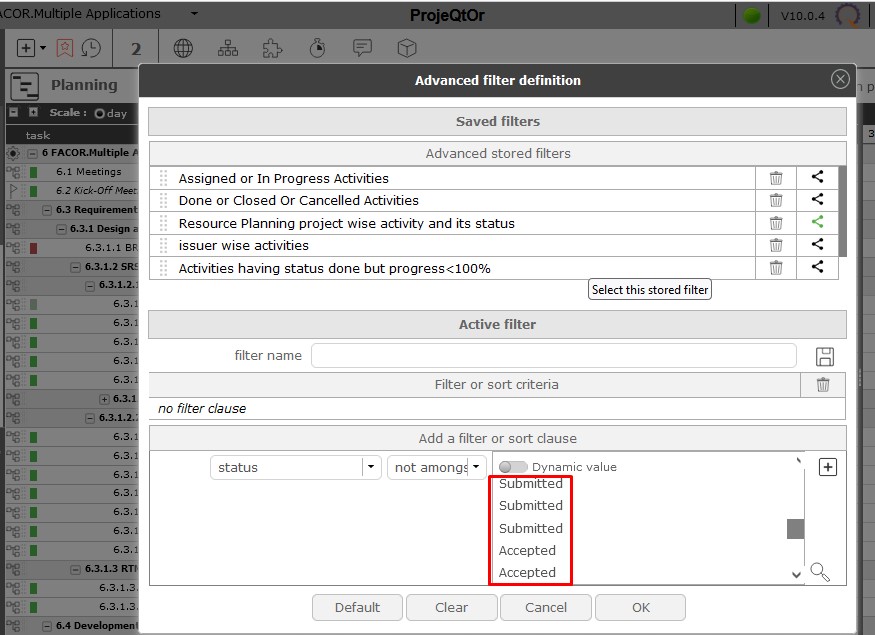Screen dimensions: 875x635
Task: Collapse the 6.3 Requirements tree node
Action: 48,210
